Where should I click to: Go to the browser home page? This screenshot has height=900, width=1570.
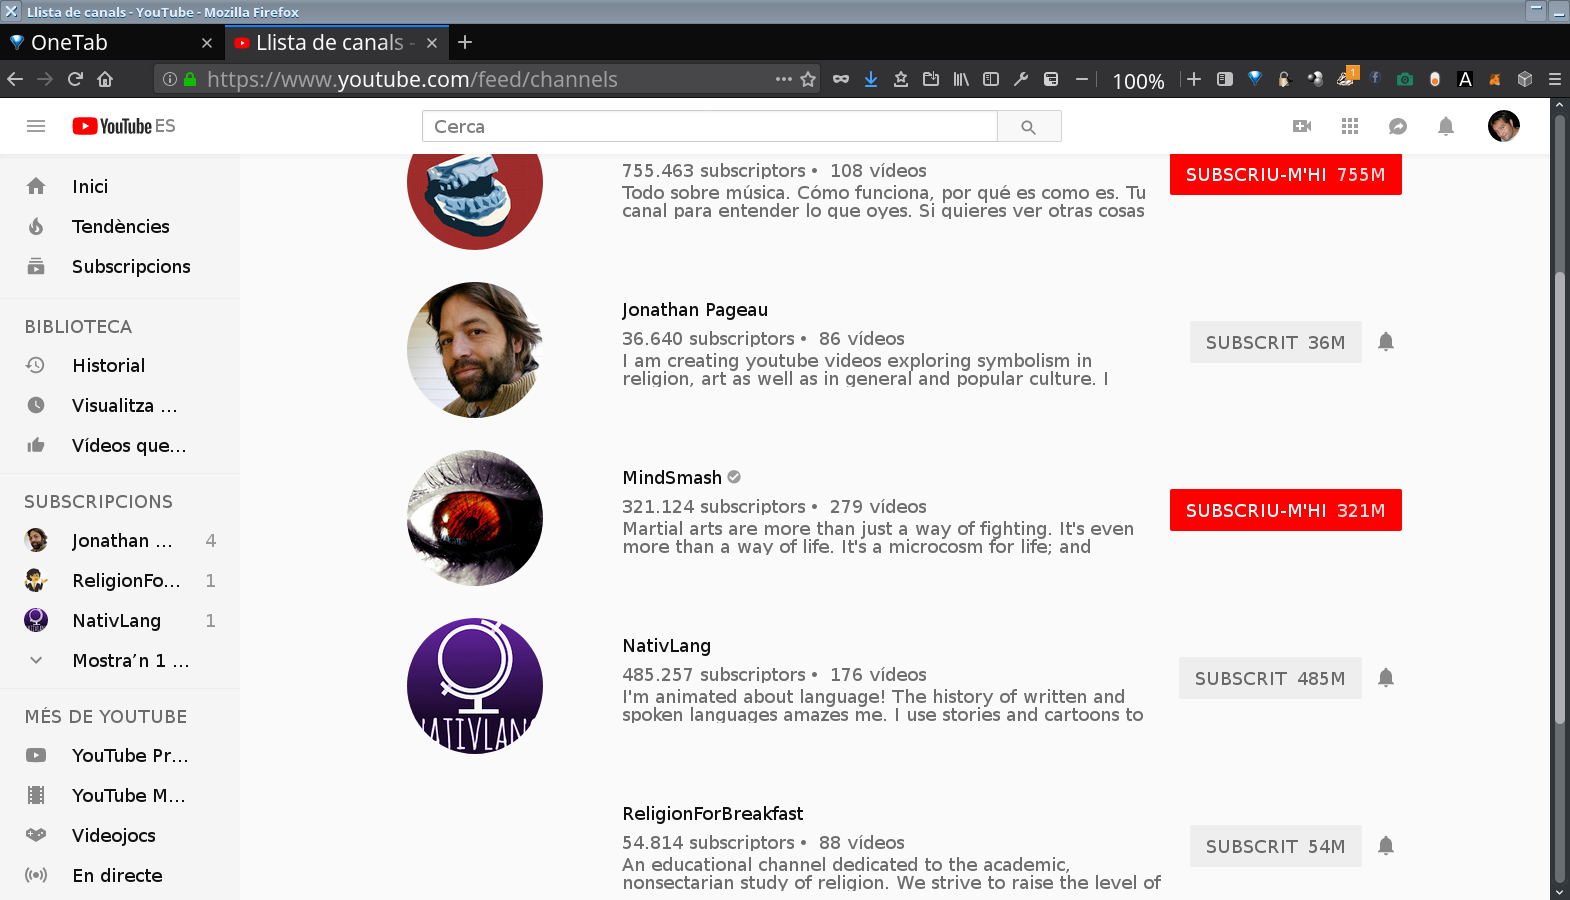coord(105,79)
